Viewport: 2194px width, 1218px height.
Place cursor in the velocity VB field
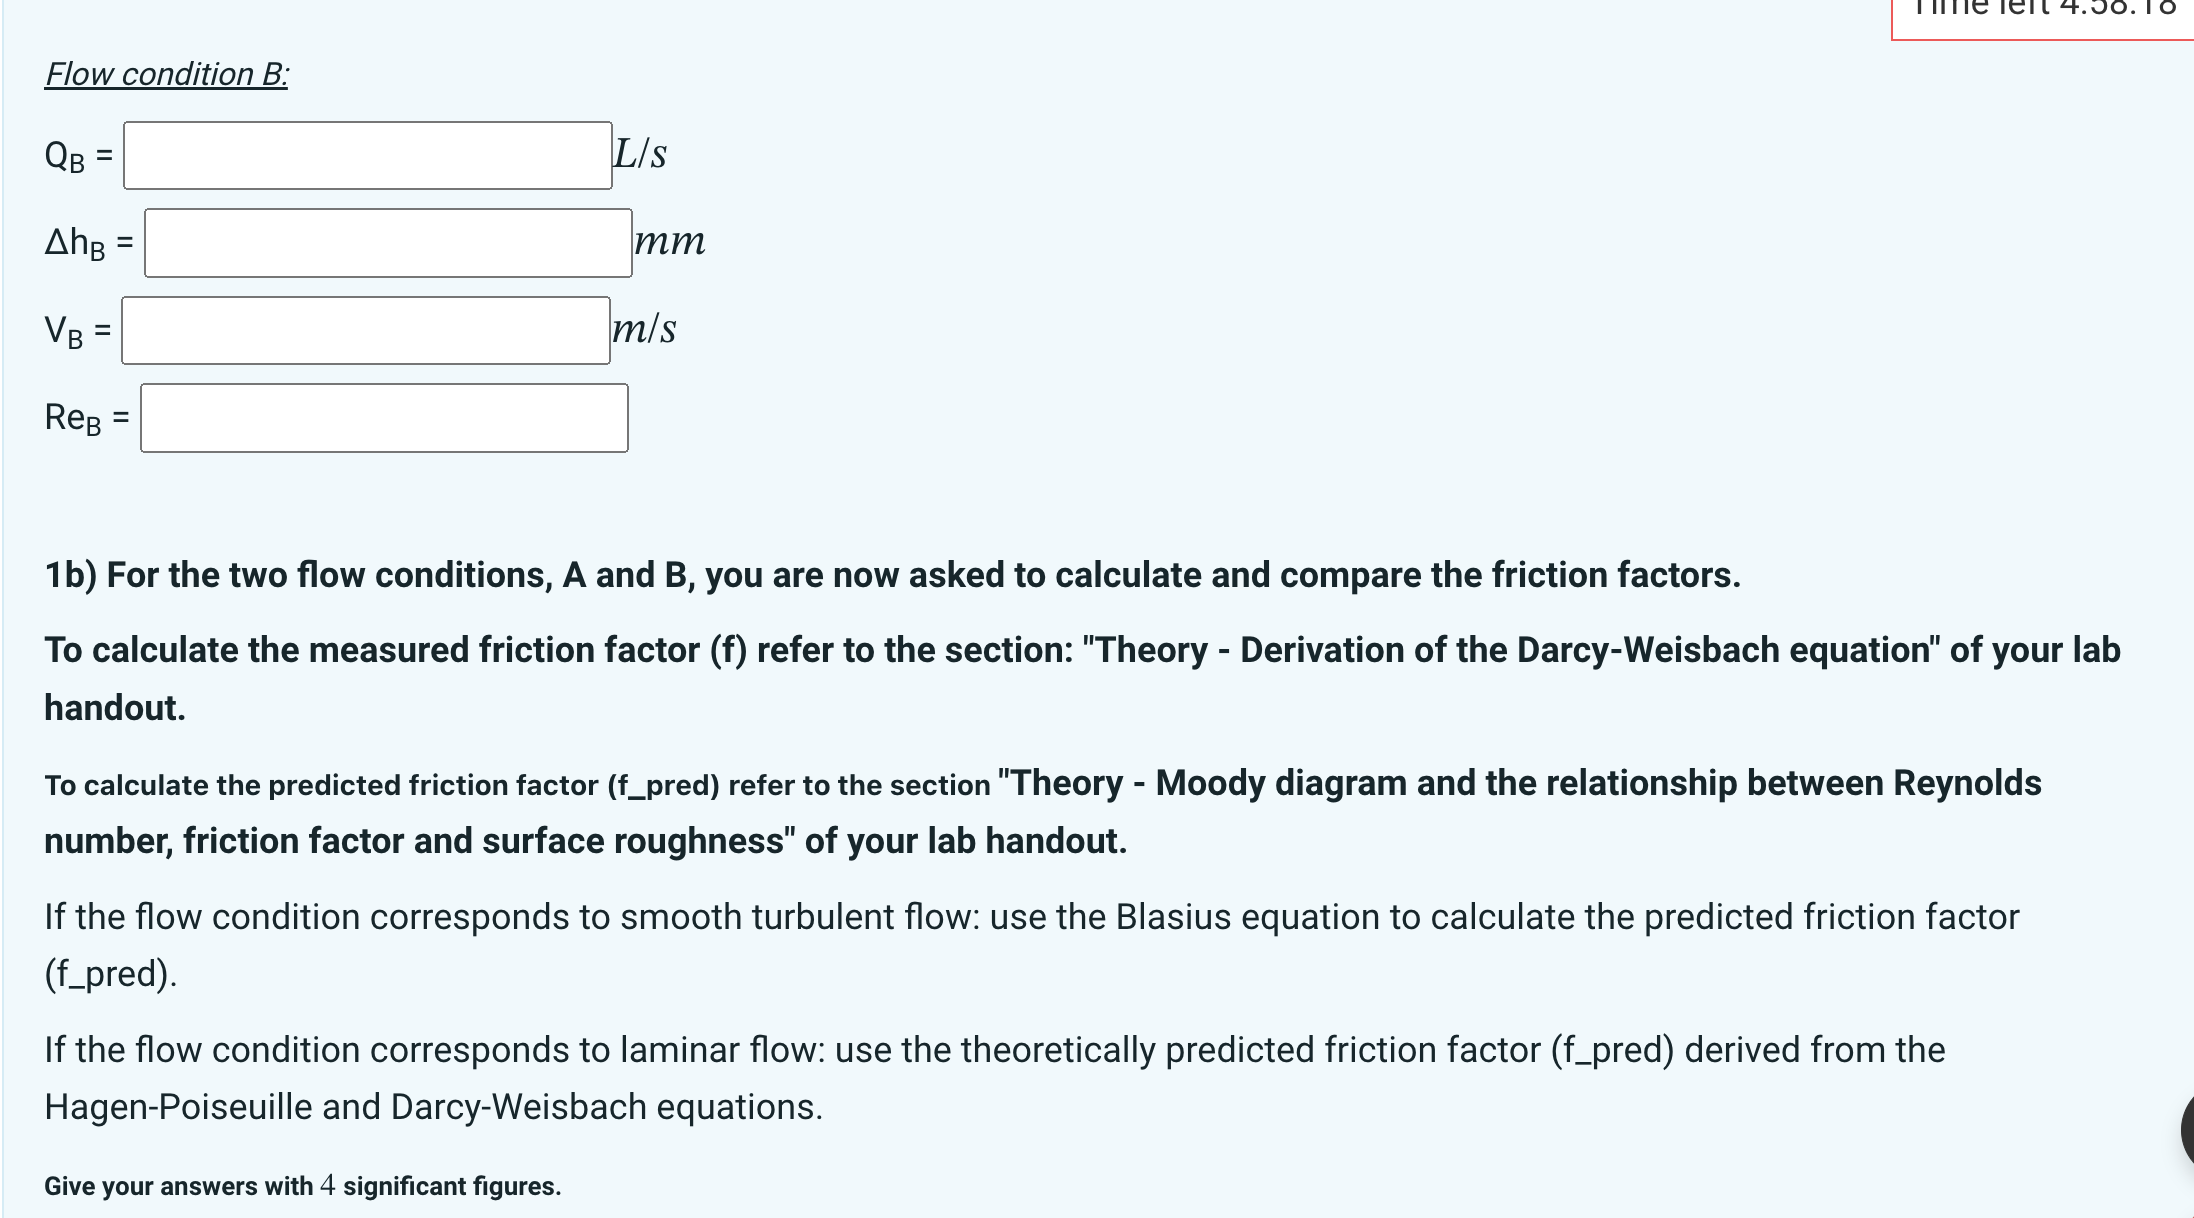[x=366, y=331]
